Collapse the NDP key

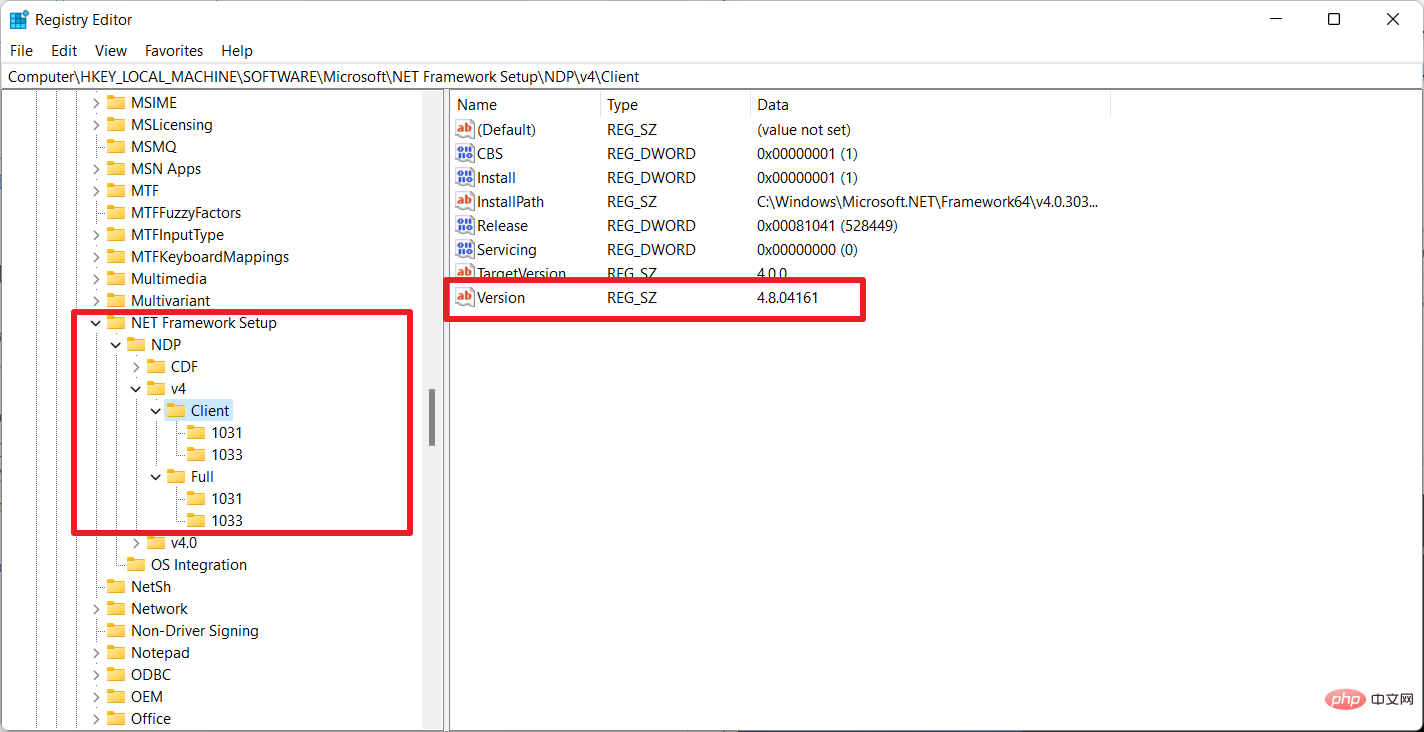tap(116, 344)
